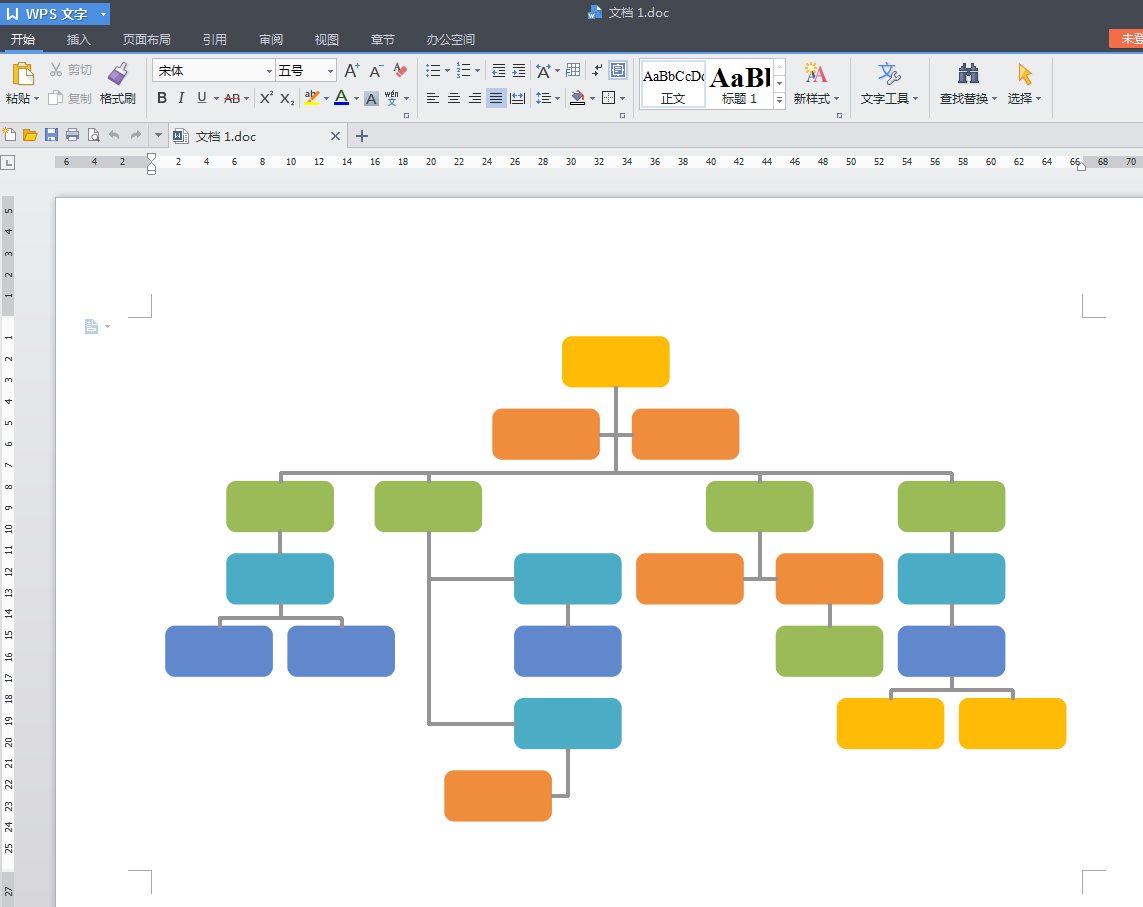Click the decrease font size icon

click(x=376, y=71)
